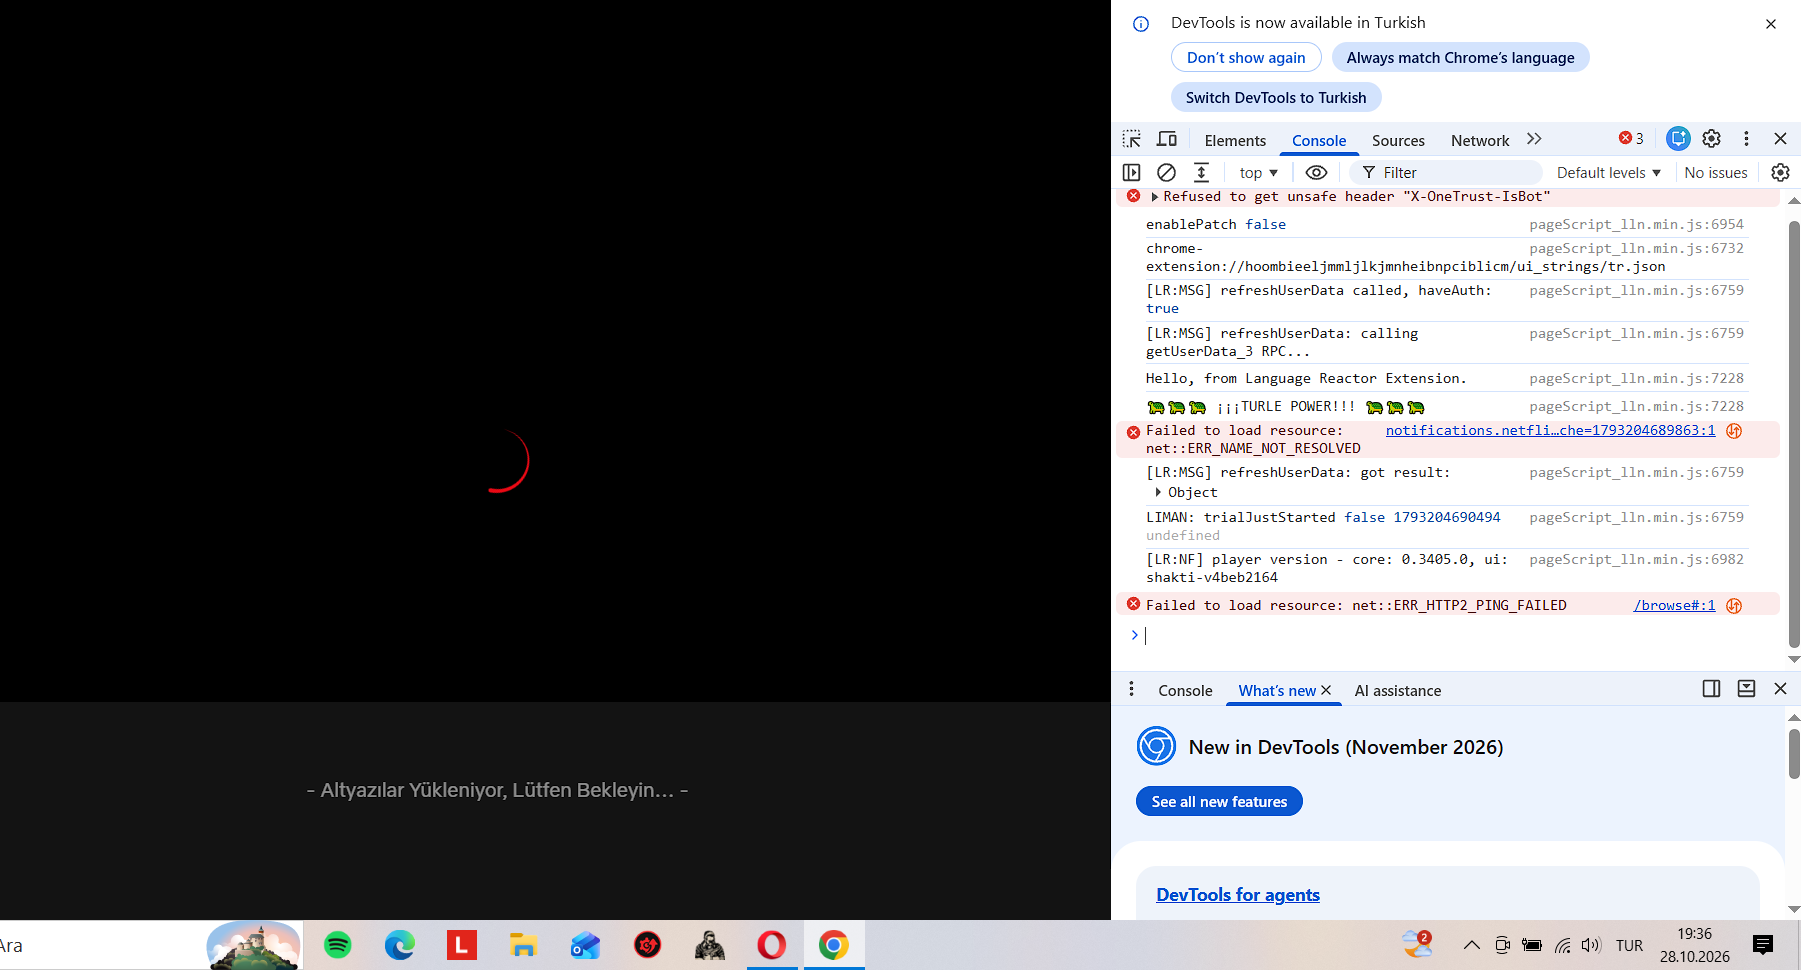Dismiss the Turkish language info banner
This screenshot has width=1801, height=970.
point(1771,24)
